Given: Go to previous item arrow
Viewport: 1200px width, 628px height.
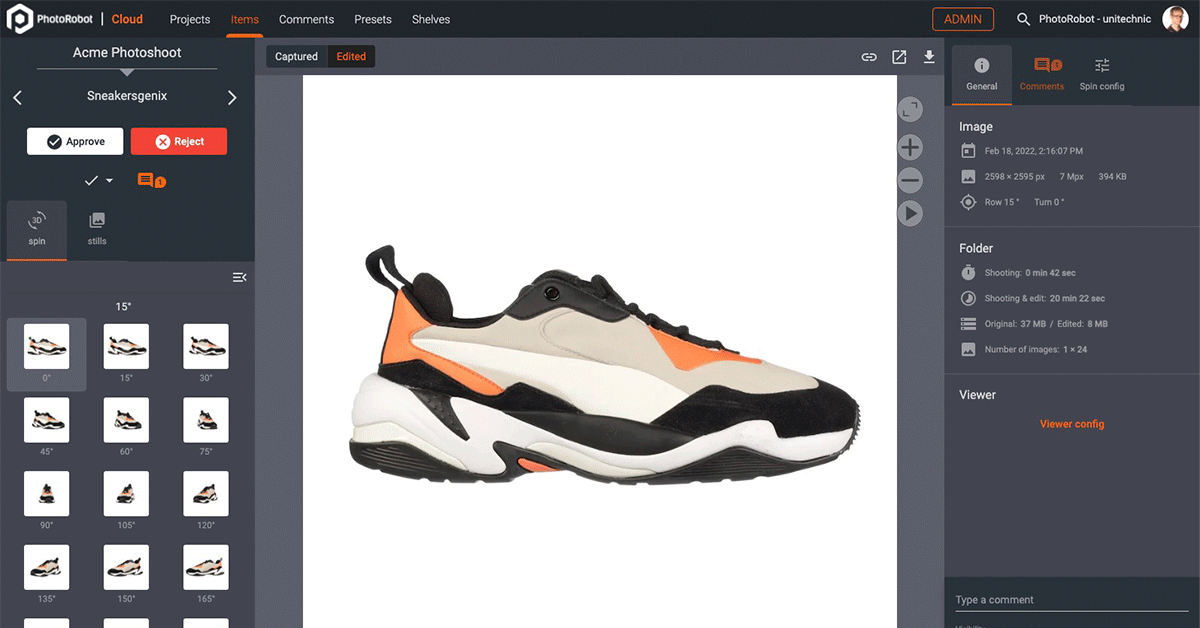Looking at the screenshot, I should (x=17, y=97).
